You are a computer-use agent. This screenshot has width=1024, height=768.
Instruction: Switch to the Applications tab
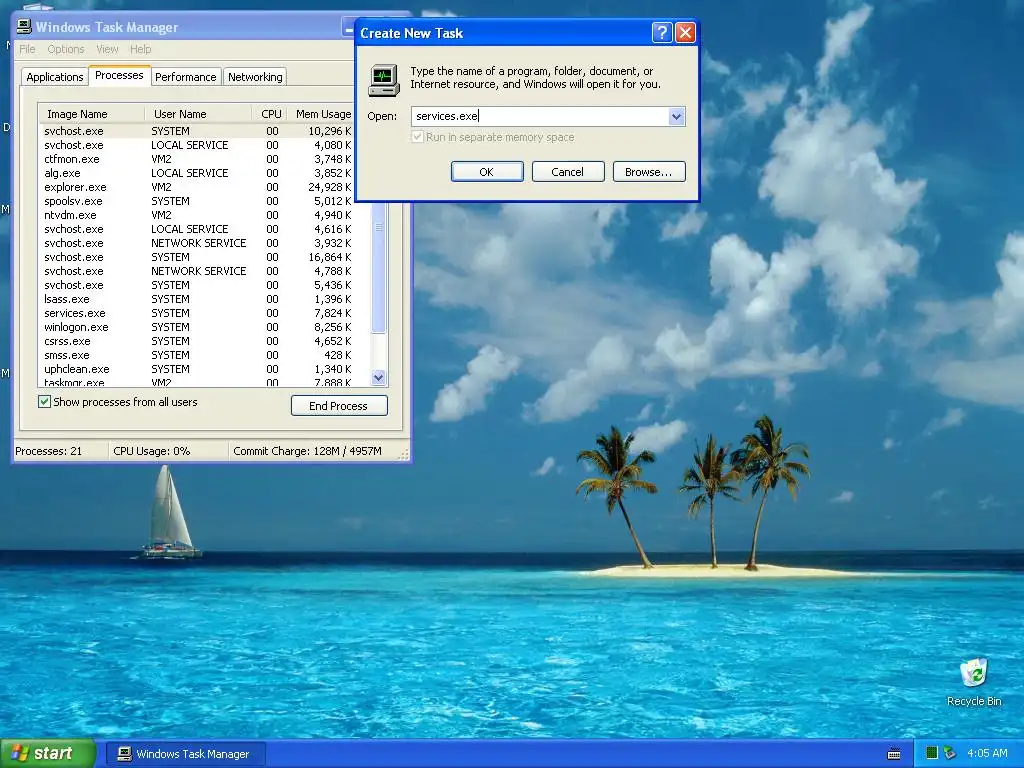coord(55,77)
